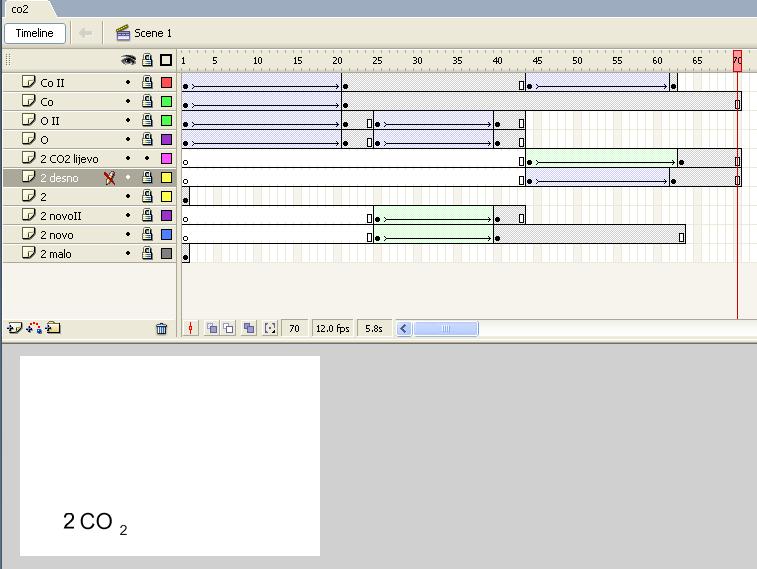The height and width of the screenshot is (569, 757).
Task: Select the 2 novo layer
Action: click(x=56, y=235)
